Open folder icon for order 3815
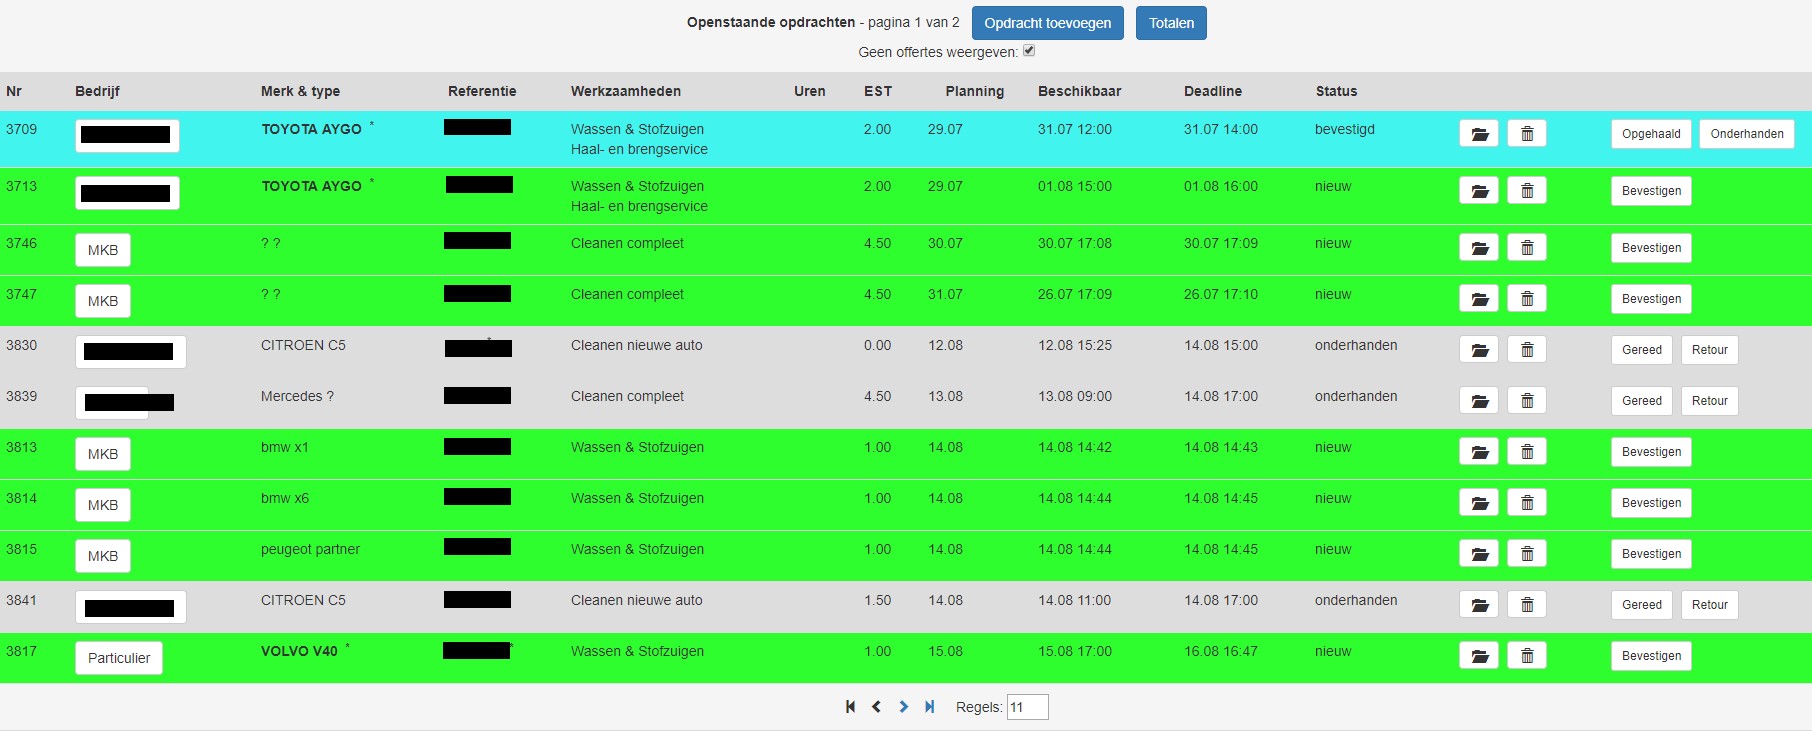This screenshot has height=731, width=1812. (x=1479, y=554)
